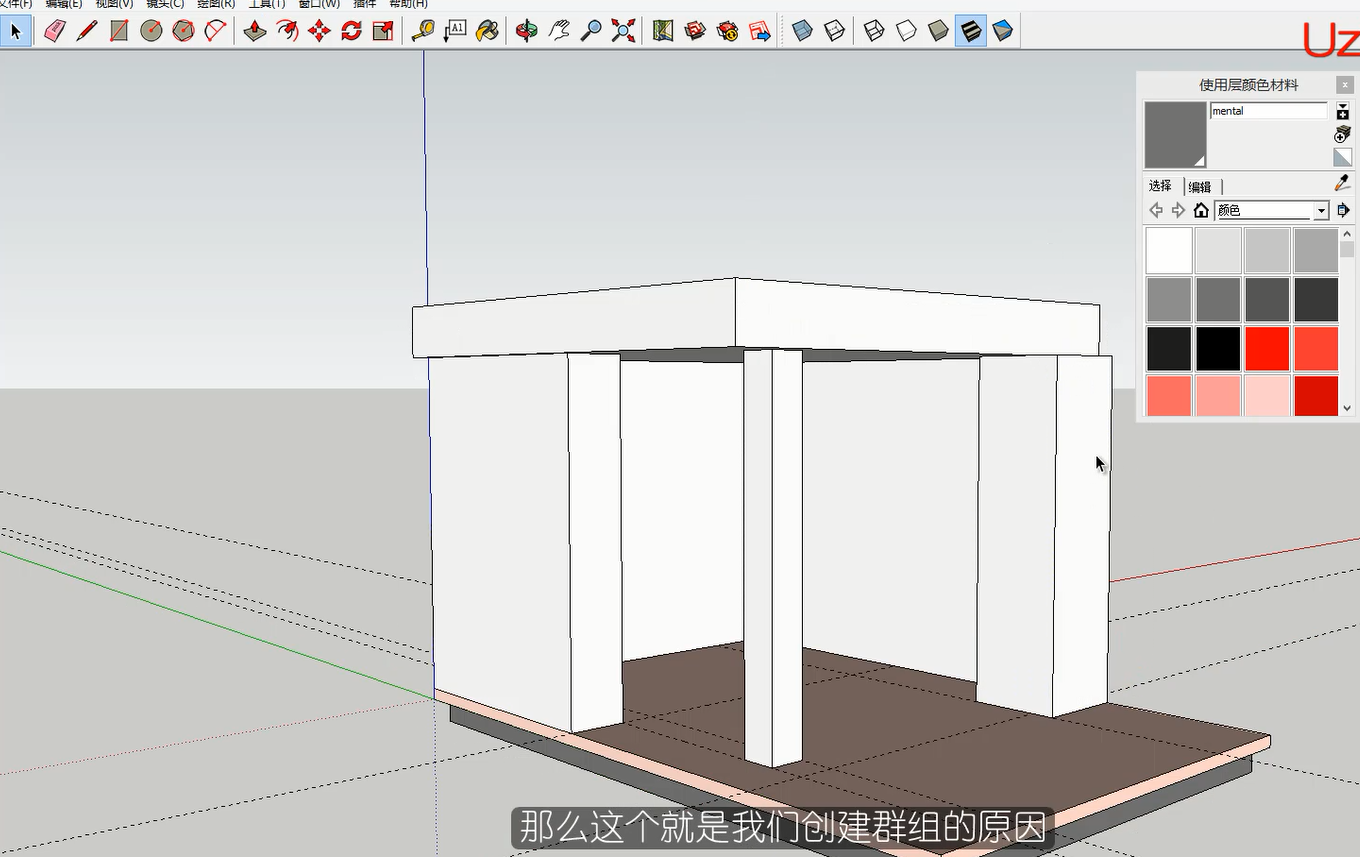This screenshot has width=1360, height=857.
Task: Expand the secondary selection pane
Action: 1342,111
